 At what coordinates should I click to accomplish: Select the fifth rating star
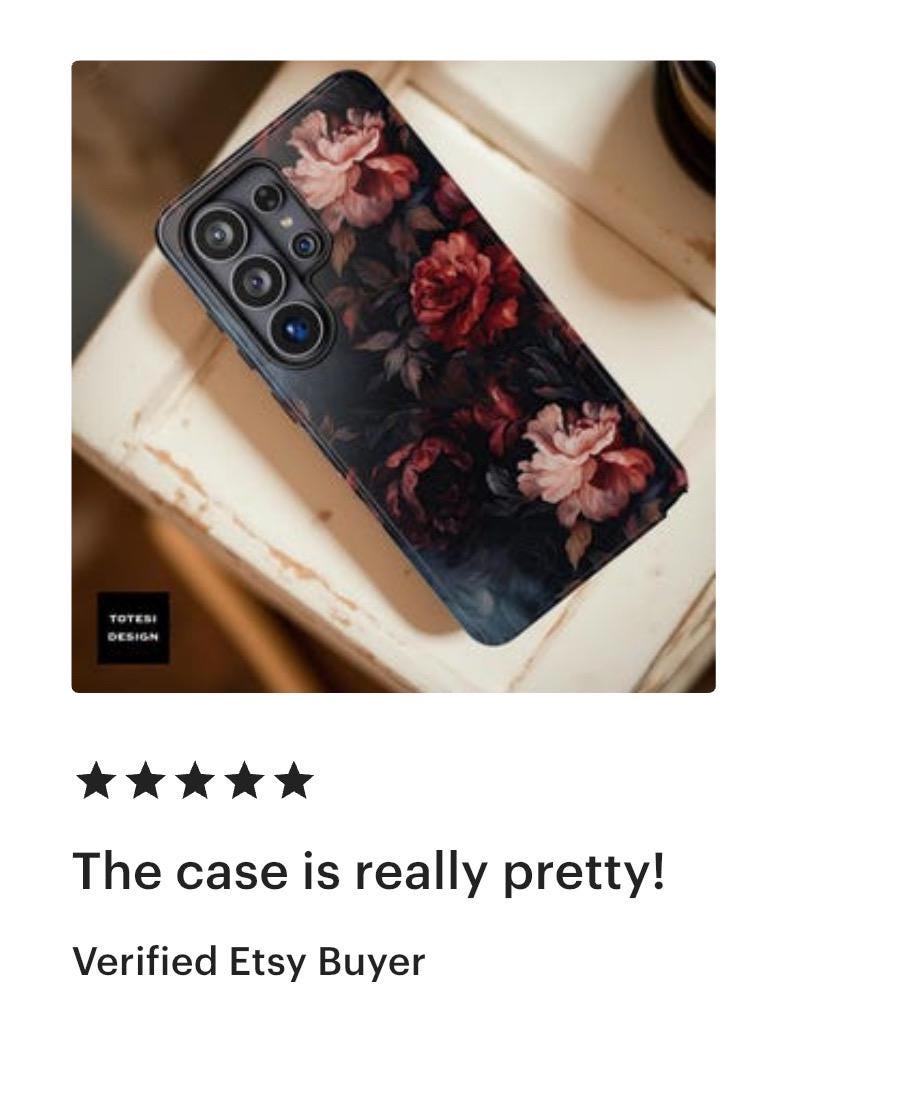[294, 781]
